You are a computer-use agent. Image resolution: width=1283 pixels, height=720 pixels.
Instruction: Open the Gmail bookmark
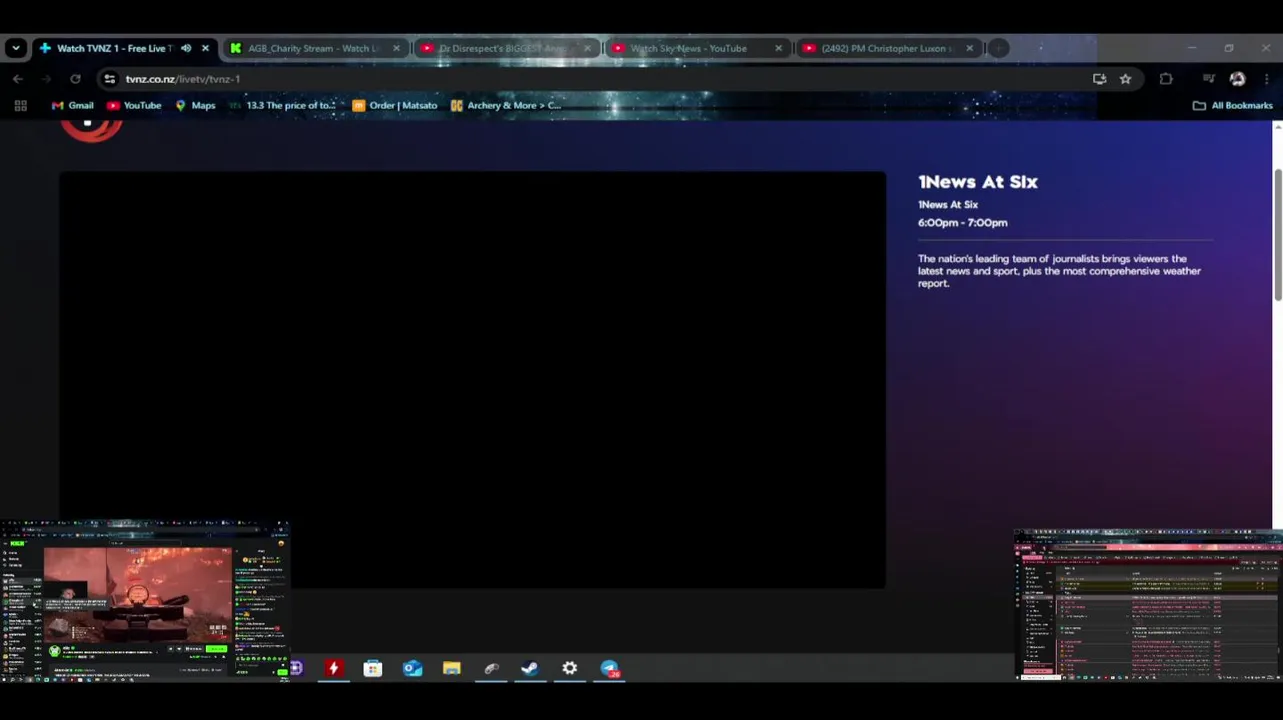[x=72, y=105]
